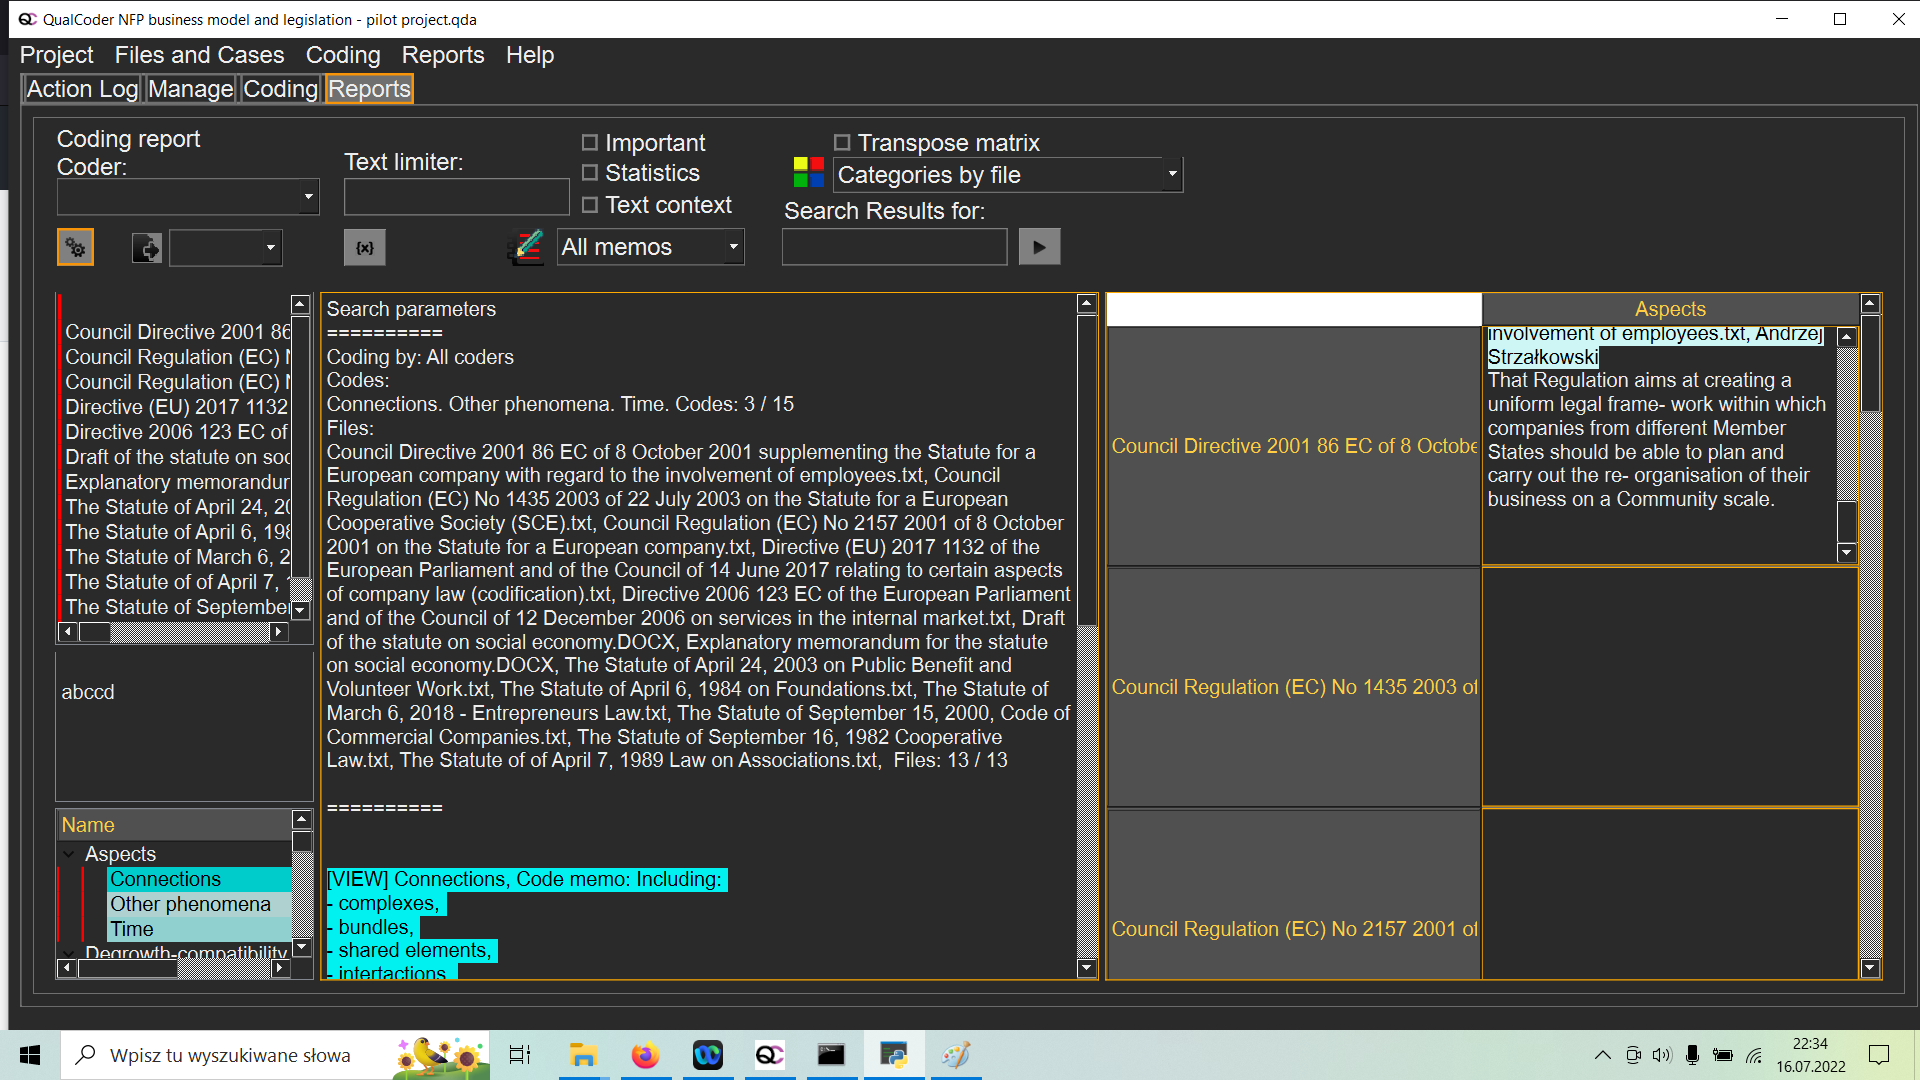Export the report using the file-export icon

pos(146,247)
